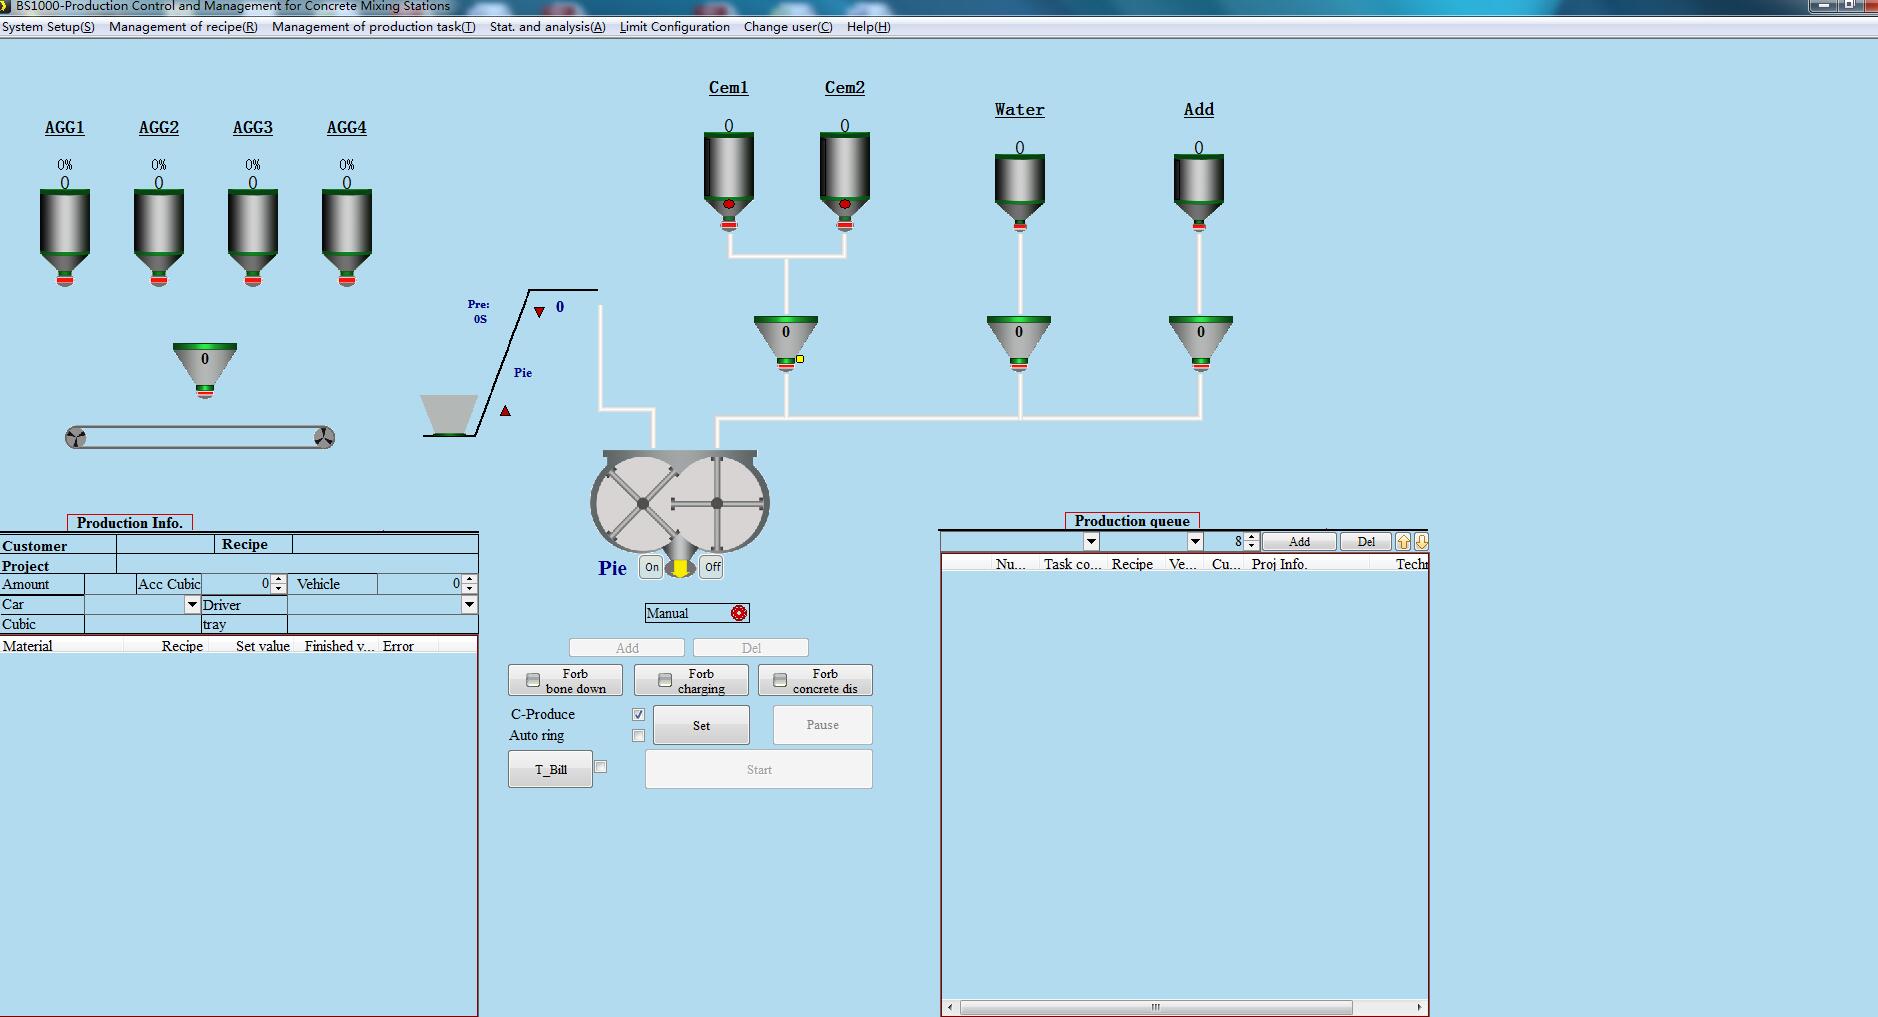Screen dimensions: 1878x1017
Task: Click the Set button
Action: tap(701, 725)
